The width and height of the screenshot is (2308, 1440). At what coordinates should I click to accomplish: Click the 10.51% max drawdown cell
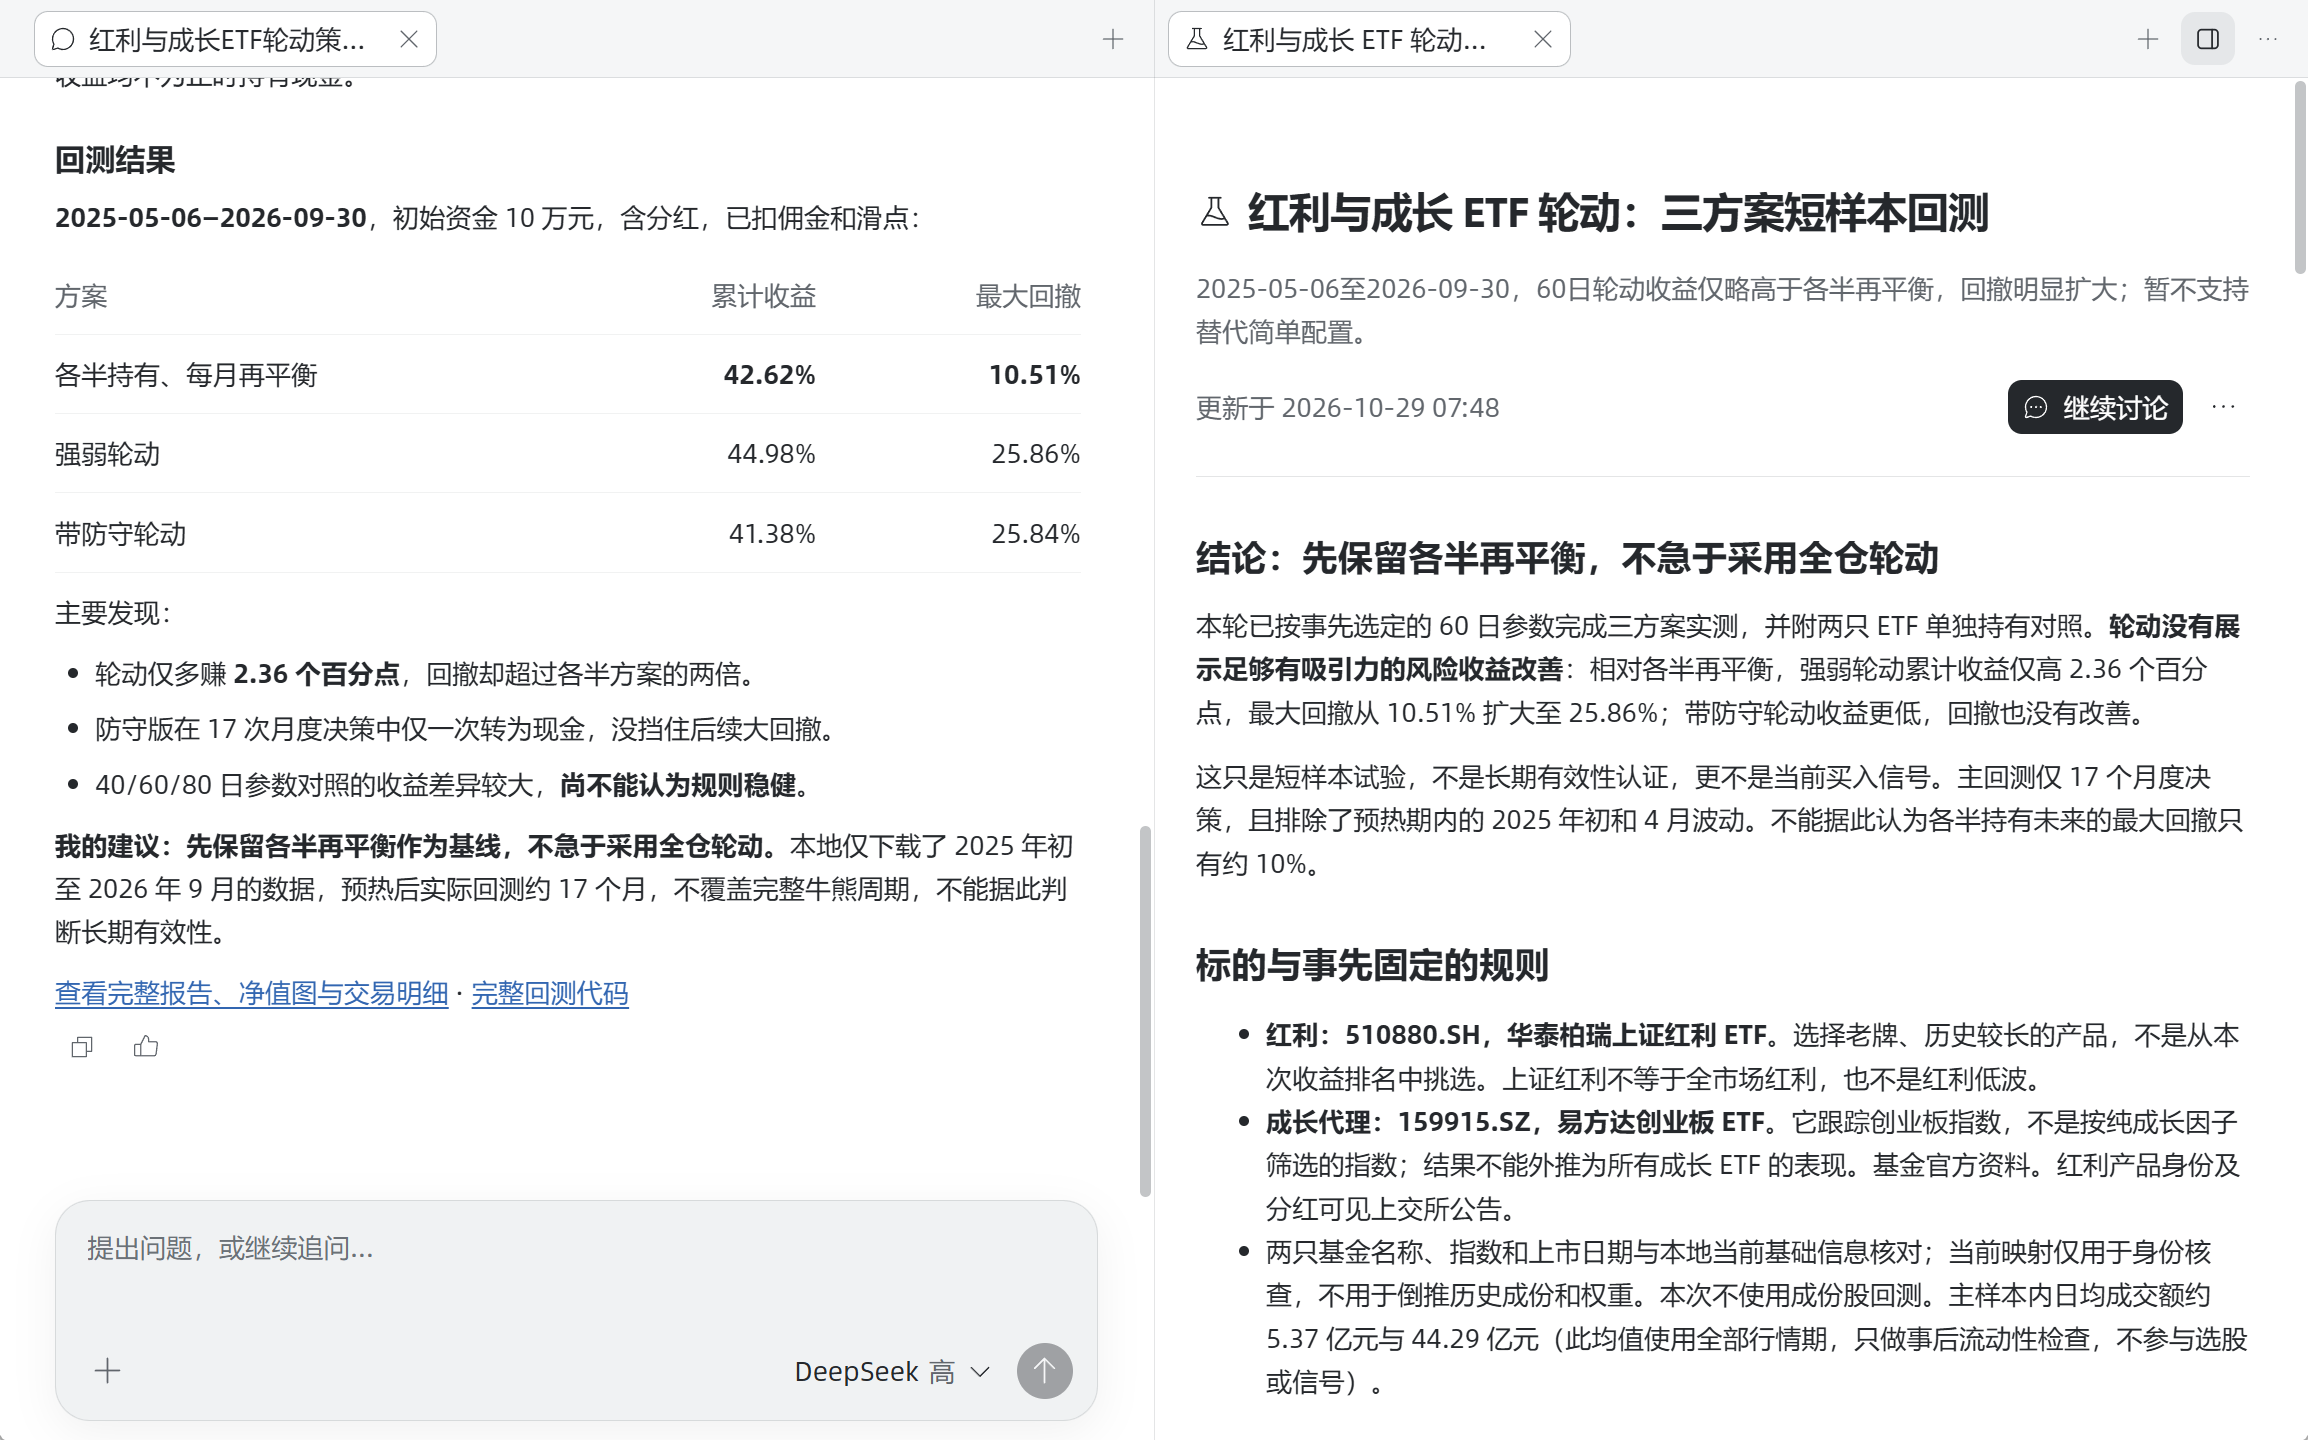point(1034,375)
